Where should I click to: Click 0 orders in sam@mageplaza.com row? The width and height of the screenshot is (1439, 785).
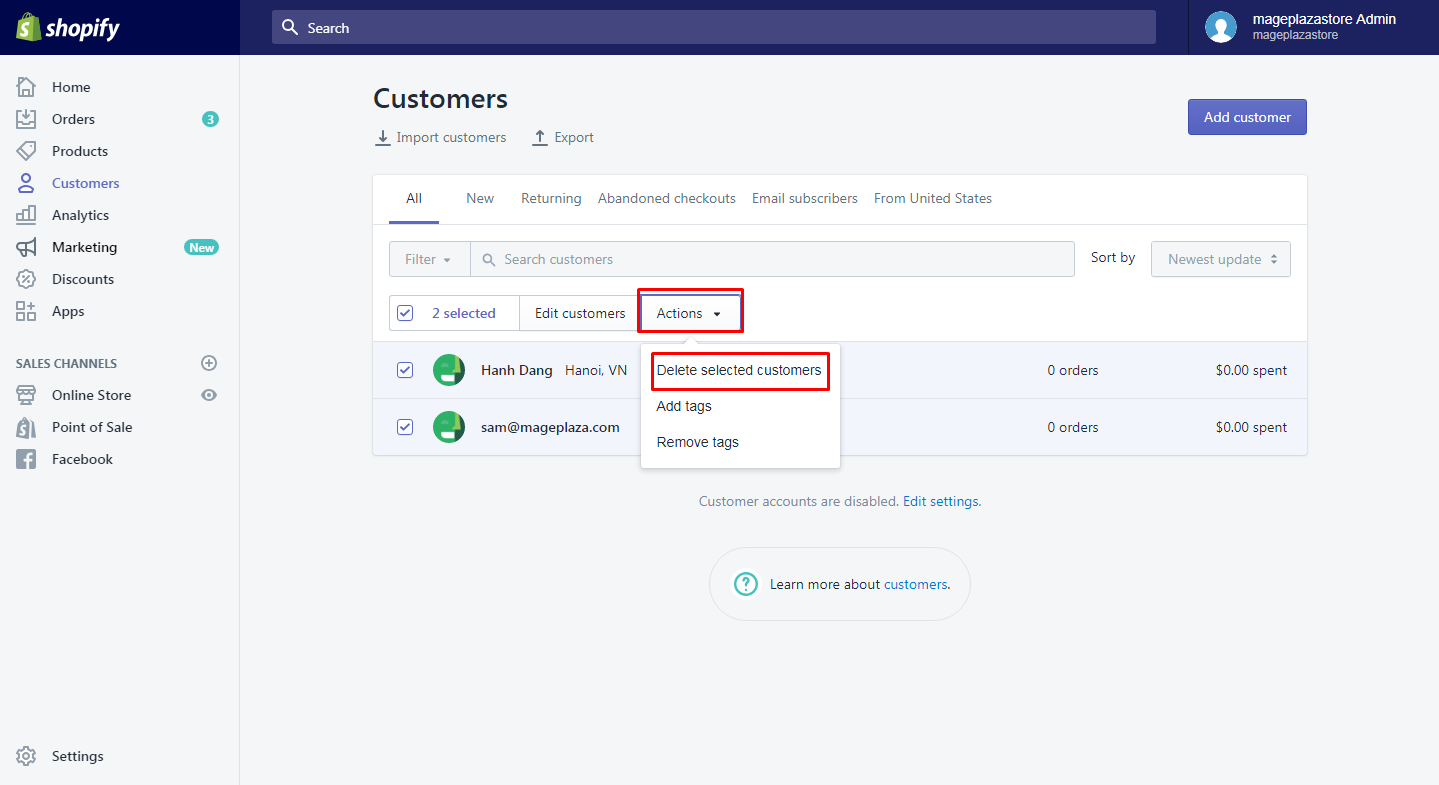point(1073,427)
